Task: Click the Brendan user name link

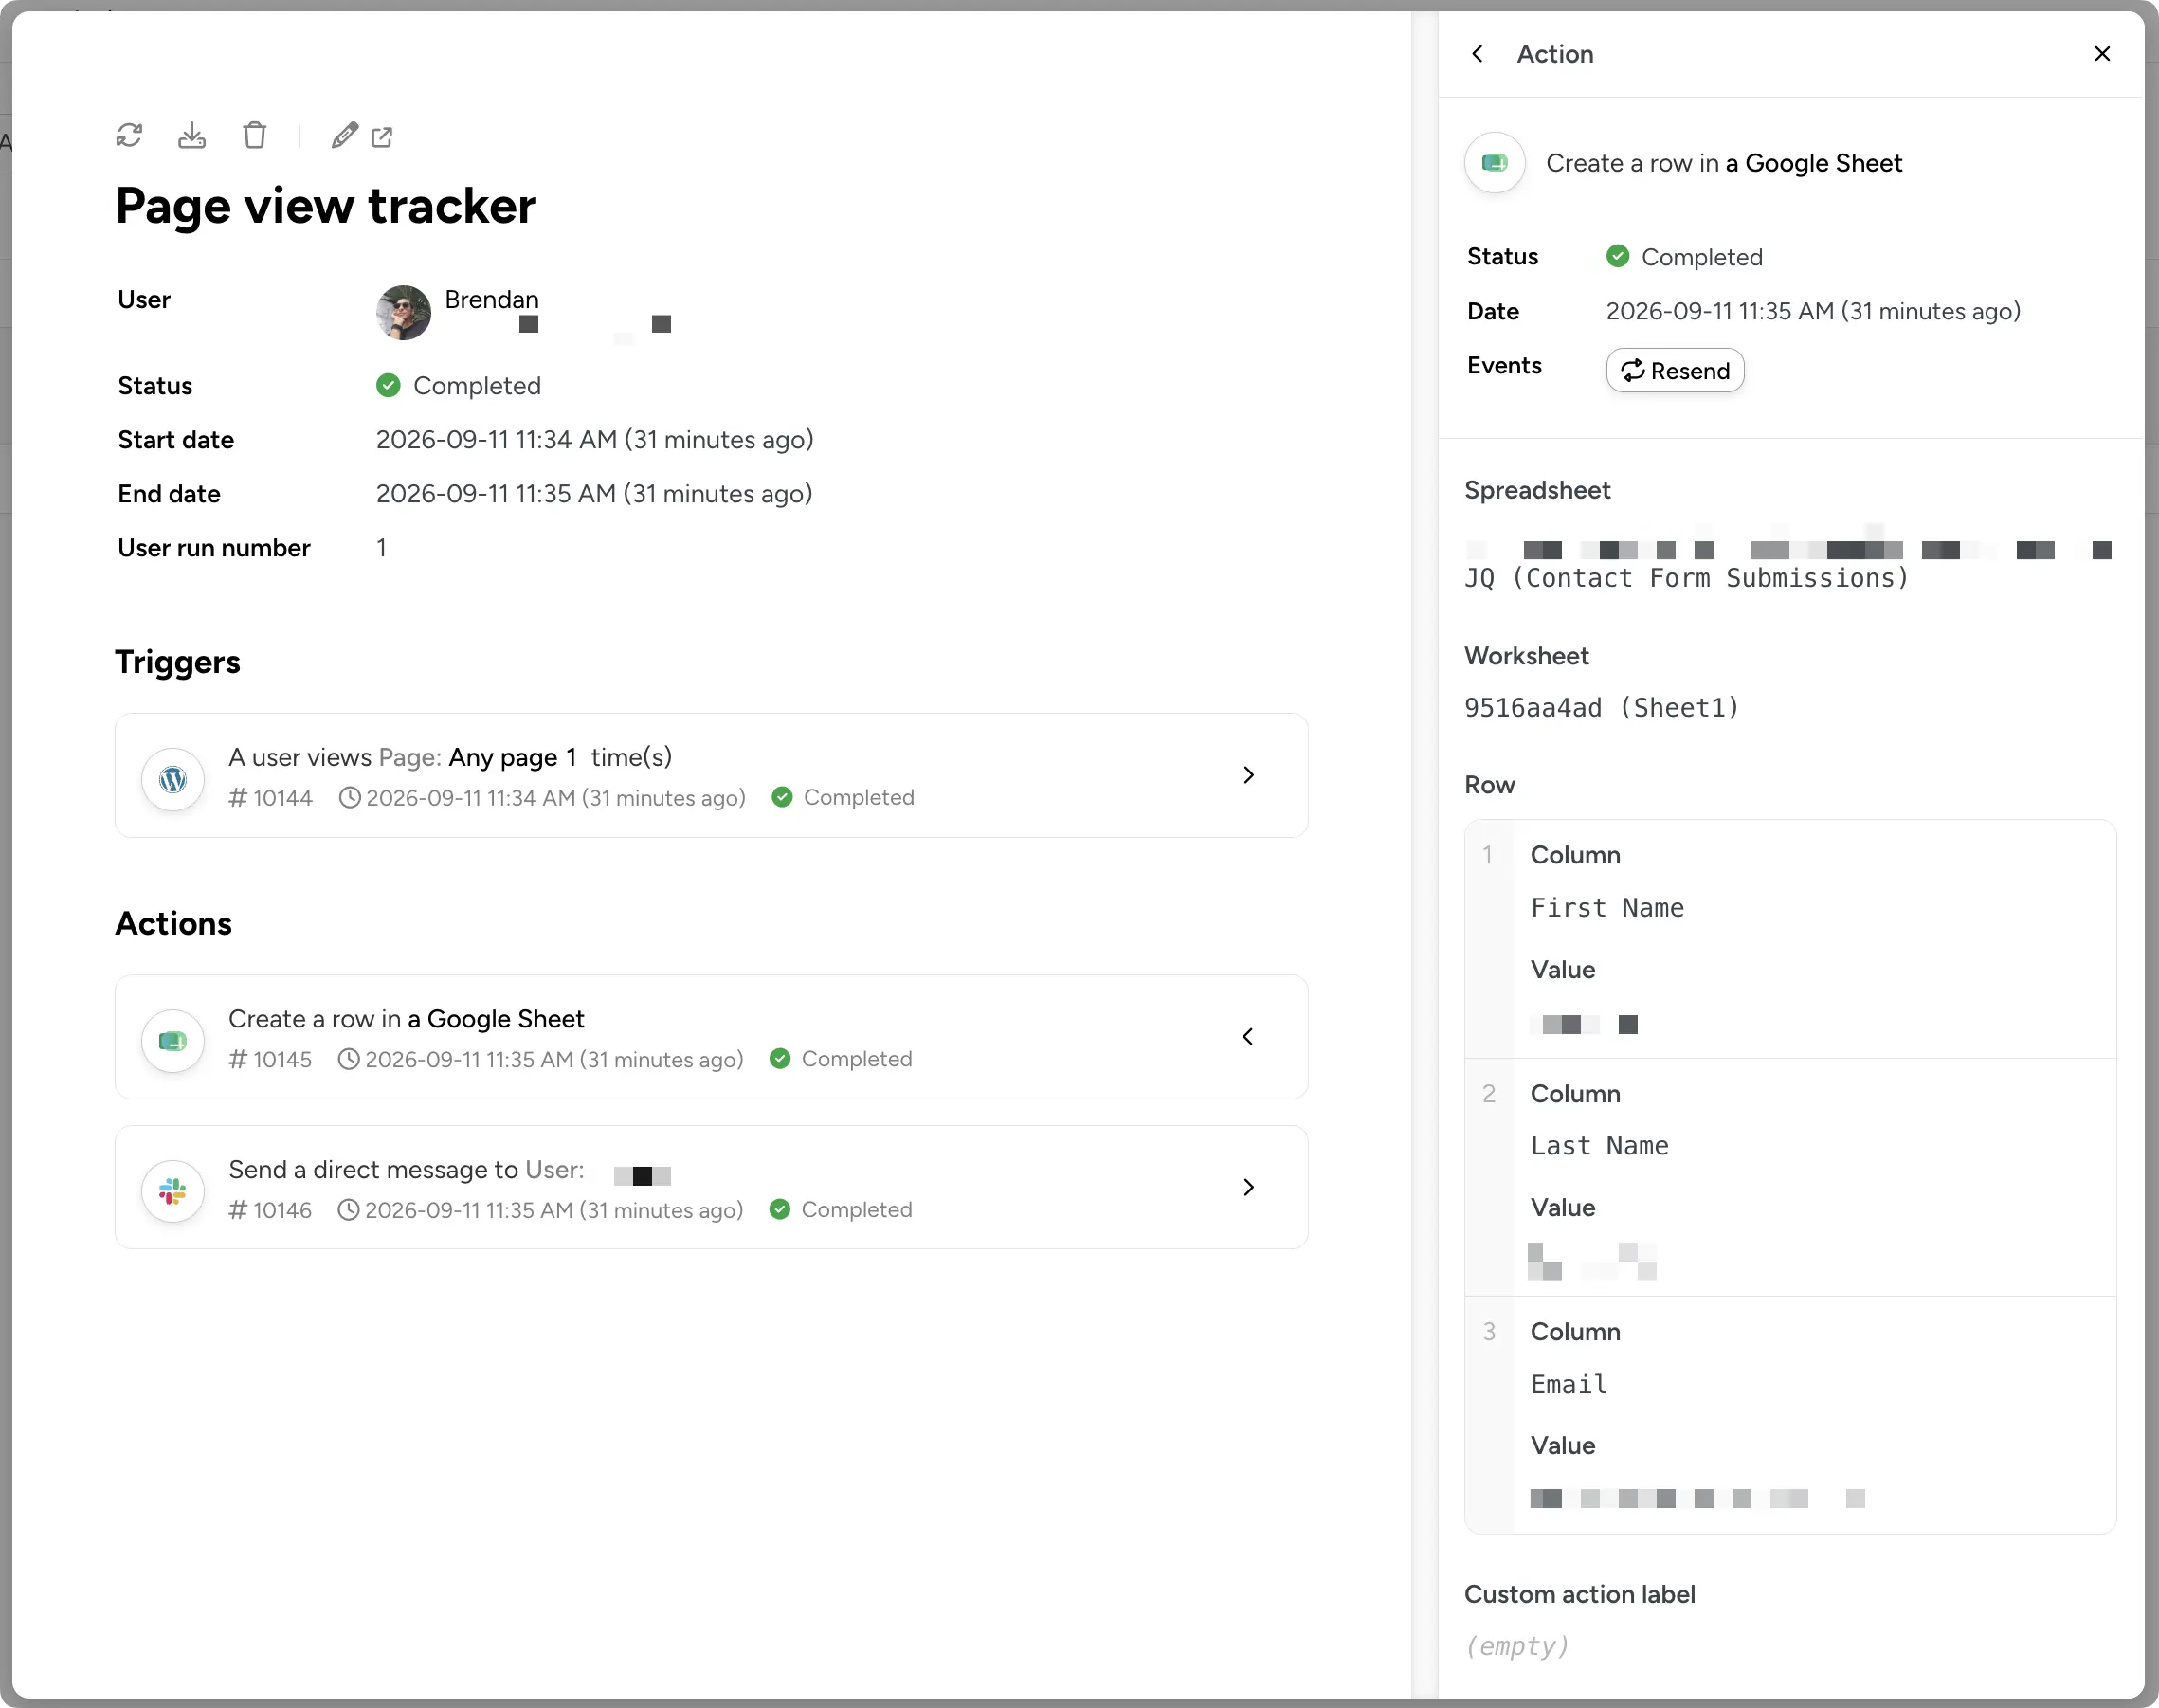Action: coord(491,299)
